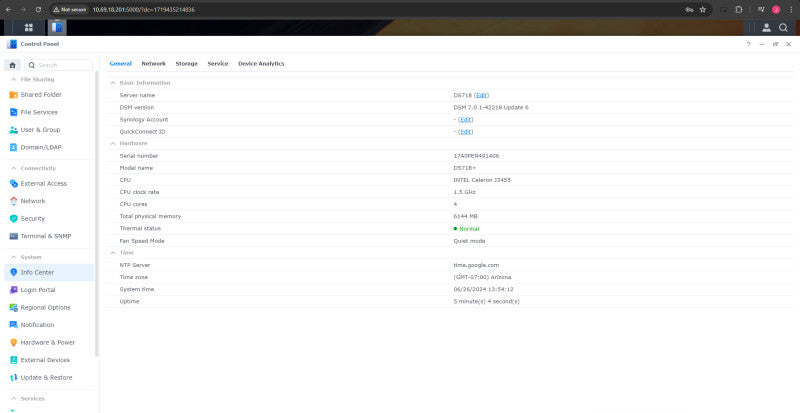This screenshot has height=413, width=800.
Task: Collapse the Hardware section
Action: pyautogui.click(x=113, y=143)
